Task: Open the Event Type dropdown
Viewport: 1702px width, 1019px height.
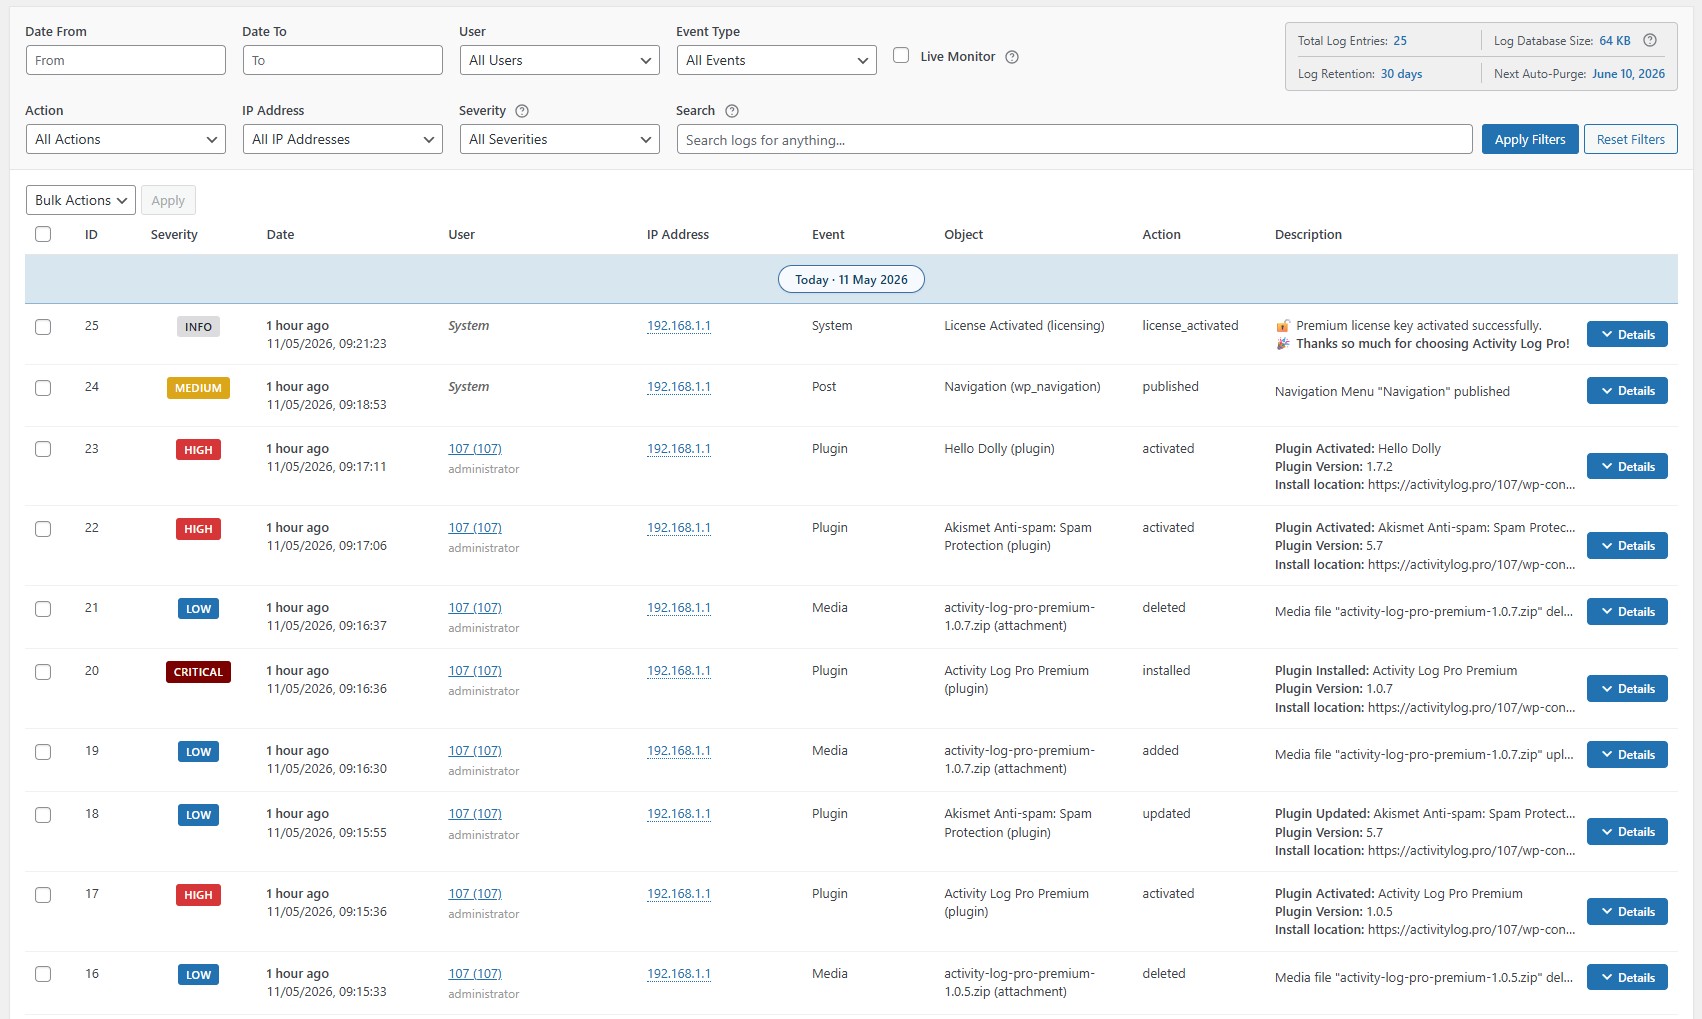Action: point(777,60)
